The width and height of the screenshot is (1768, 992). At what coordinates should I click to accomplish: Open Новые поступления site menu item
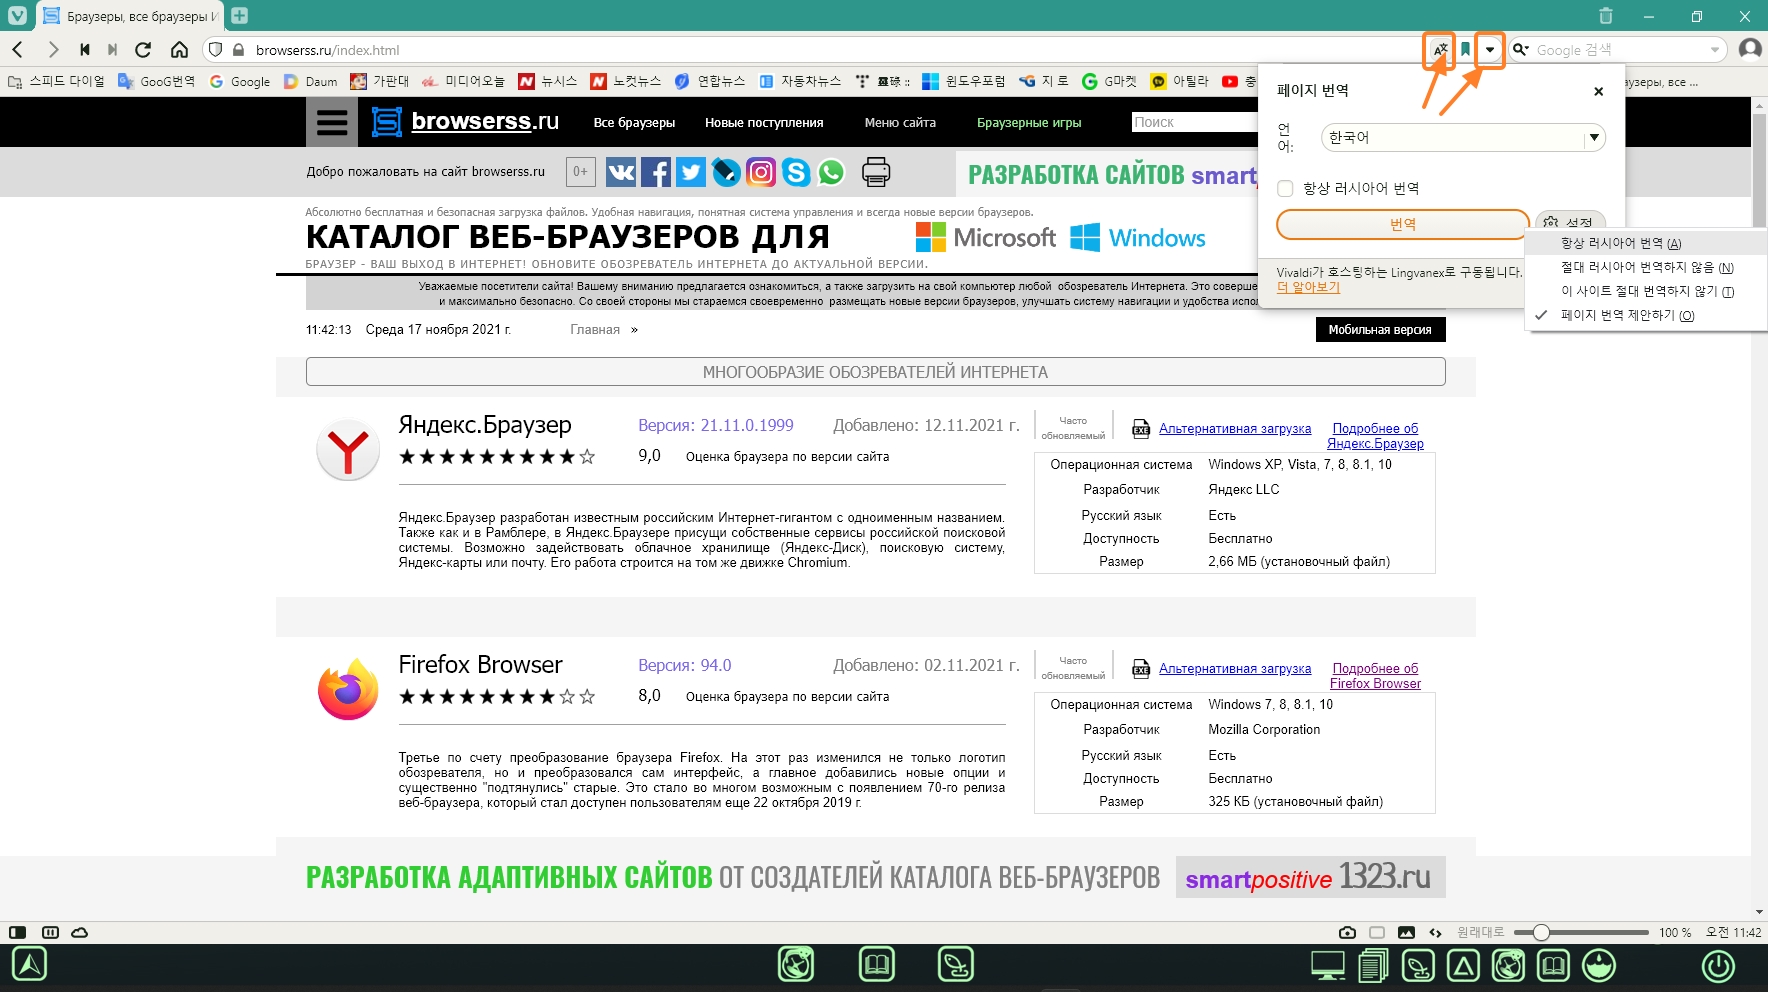pyautogui.click(x=764, y=122)
